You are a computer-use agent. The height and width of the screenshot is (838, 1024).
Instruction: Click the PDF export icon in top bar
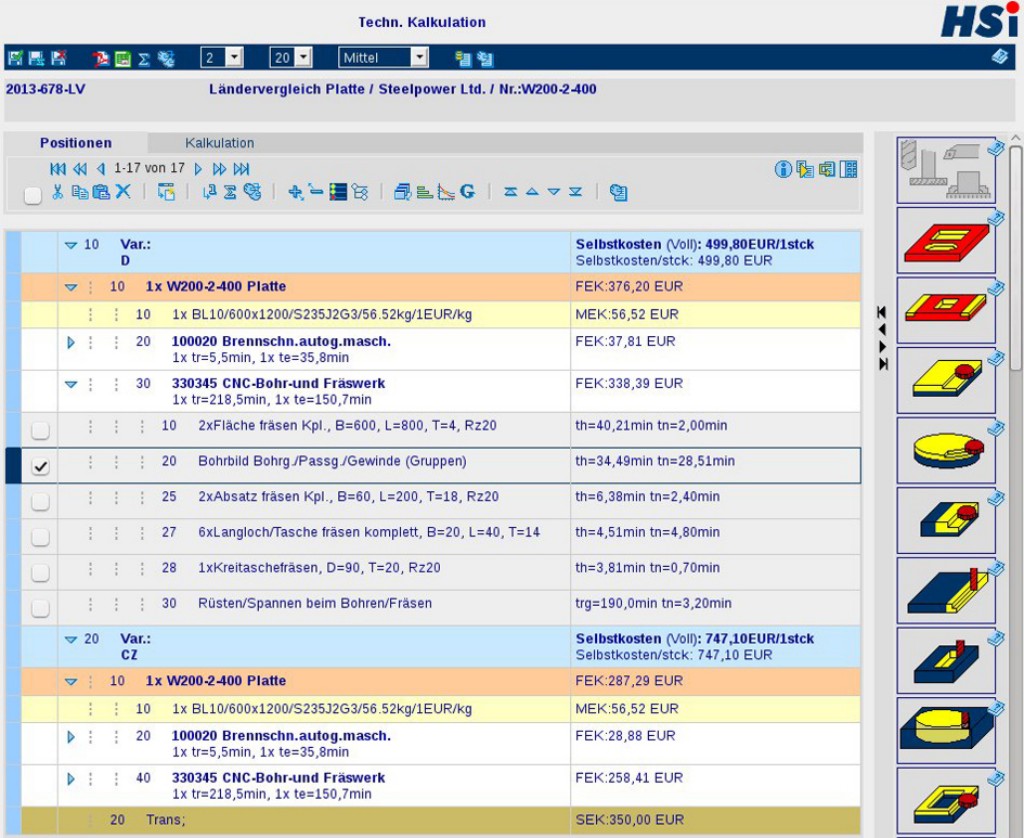[101, 59]
